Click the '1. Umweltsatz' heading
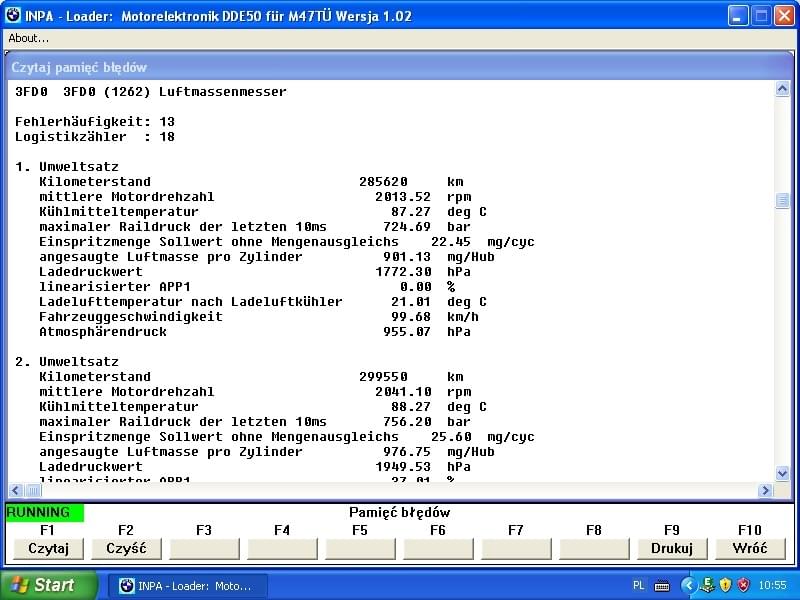 [x=67, y=167]
